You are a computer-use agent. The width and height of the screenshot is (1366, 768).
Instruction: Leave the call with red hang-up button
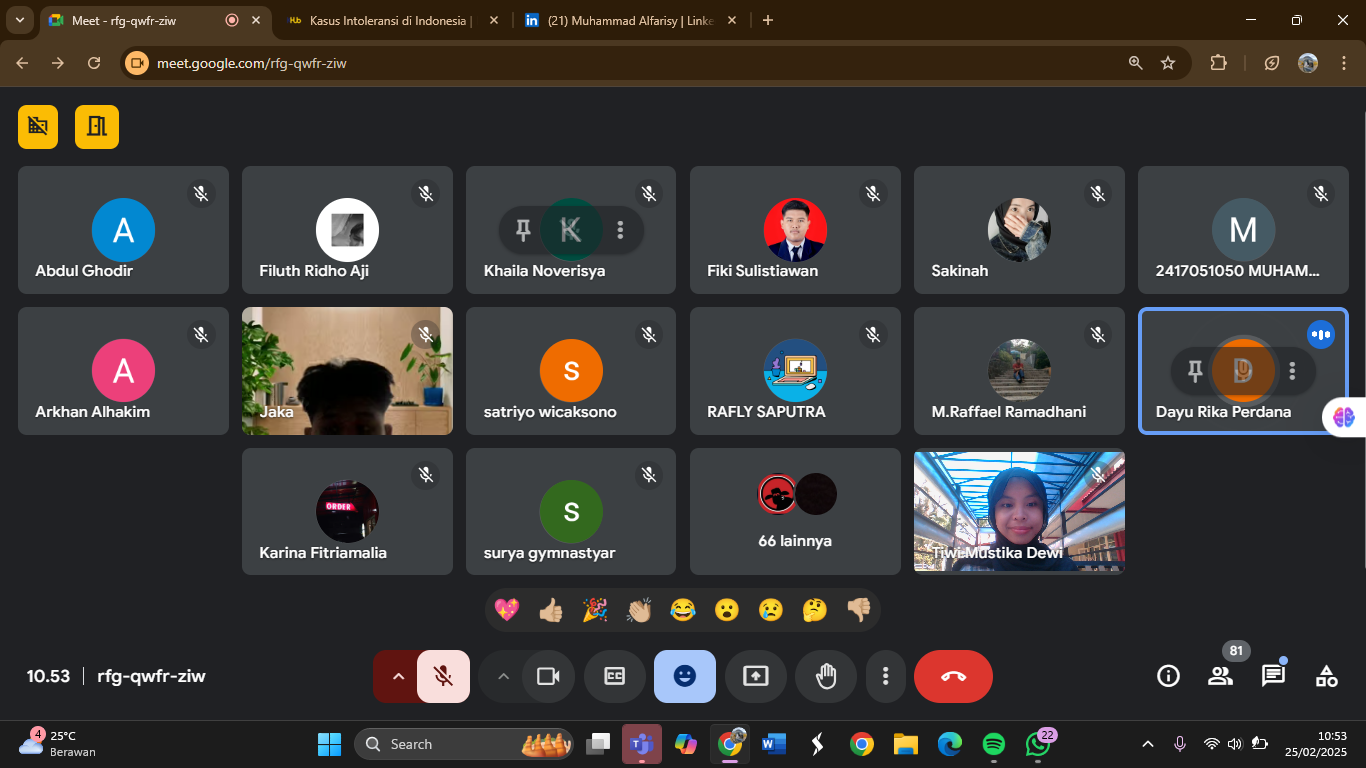pyautogui.click(x=953, y=676)
